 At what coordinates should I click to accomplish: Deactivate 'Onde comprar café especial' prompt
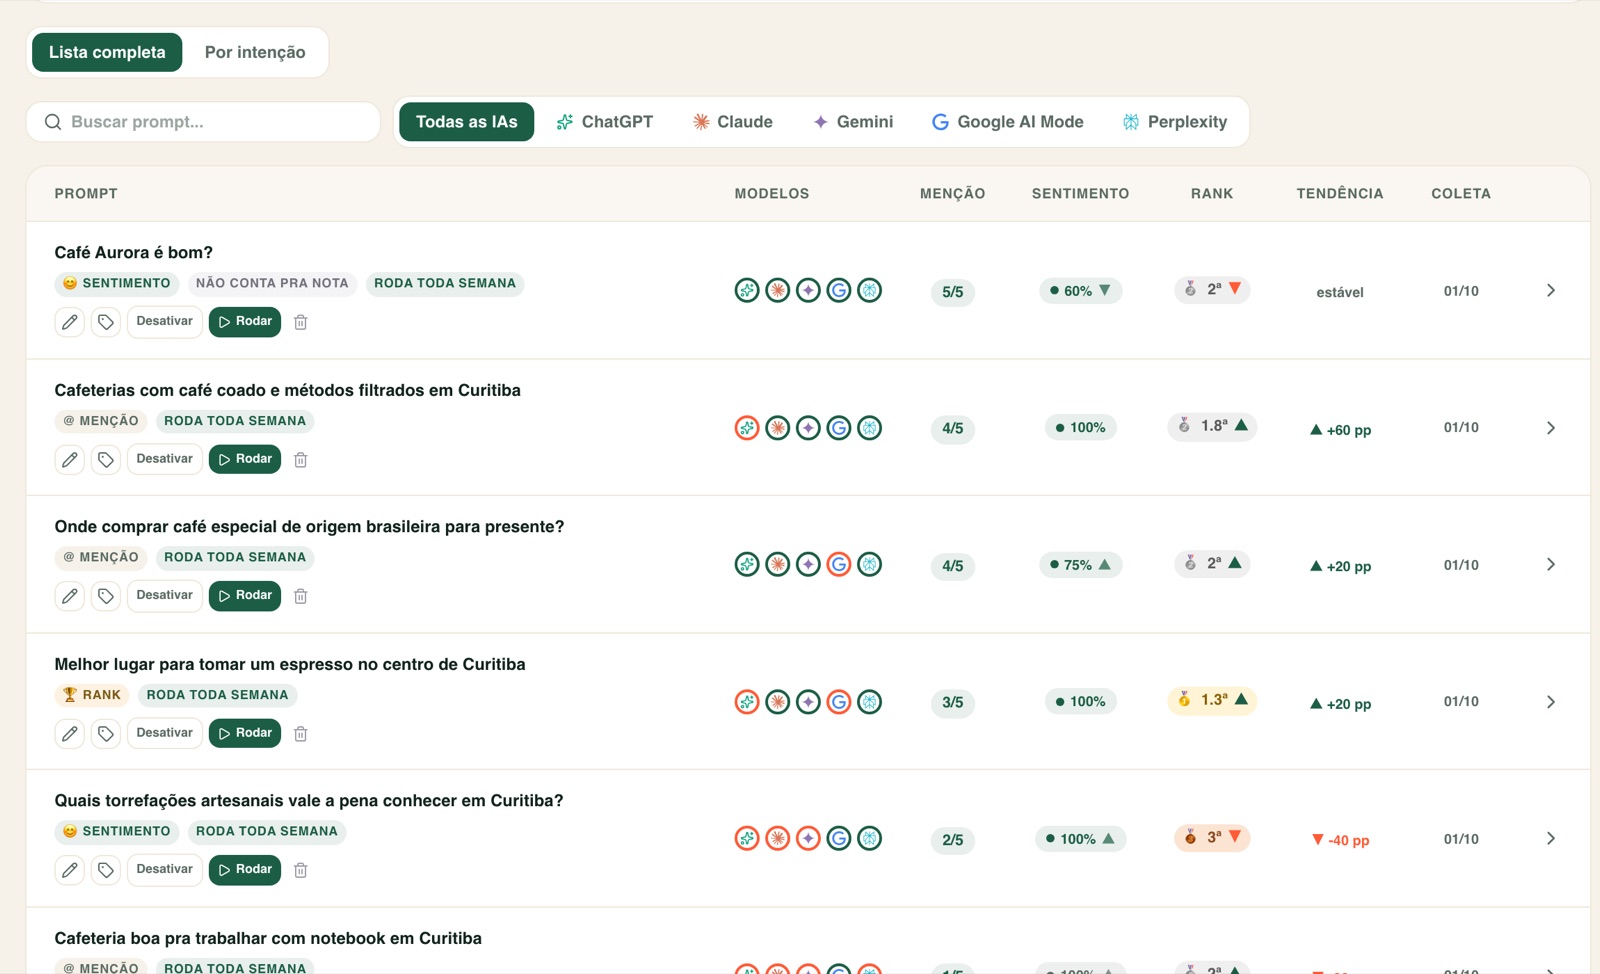pyautogui.click(x=164, y=596)
